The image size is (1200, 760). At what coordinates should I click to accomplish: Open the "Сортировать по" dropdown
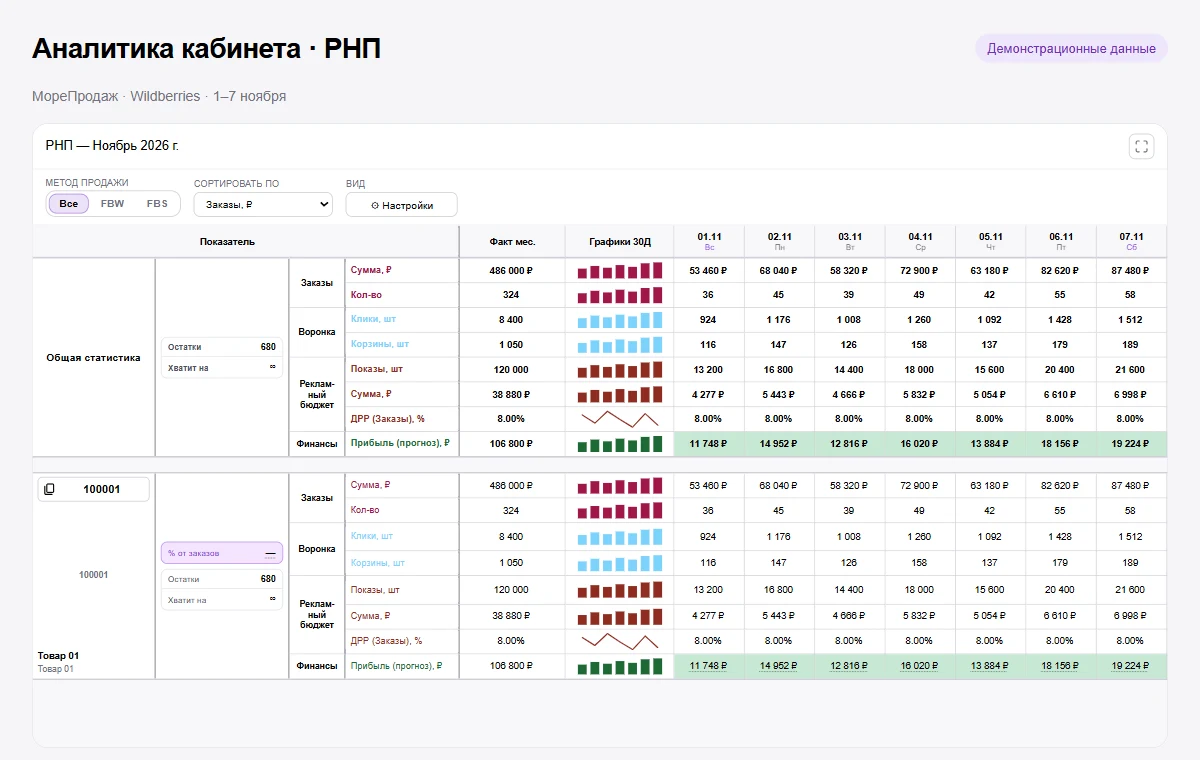(x=263, y=204)
